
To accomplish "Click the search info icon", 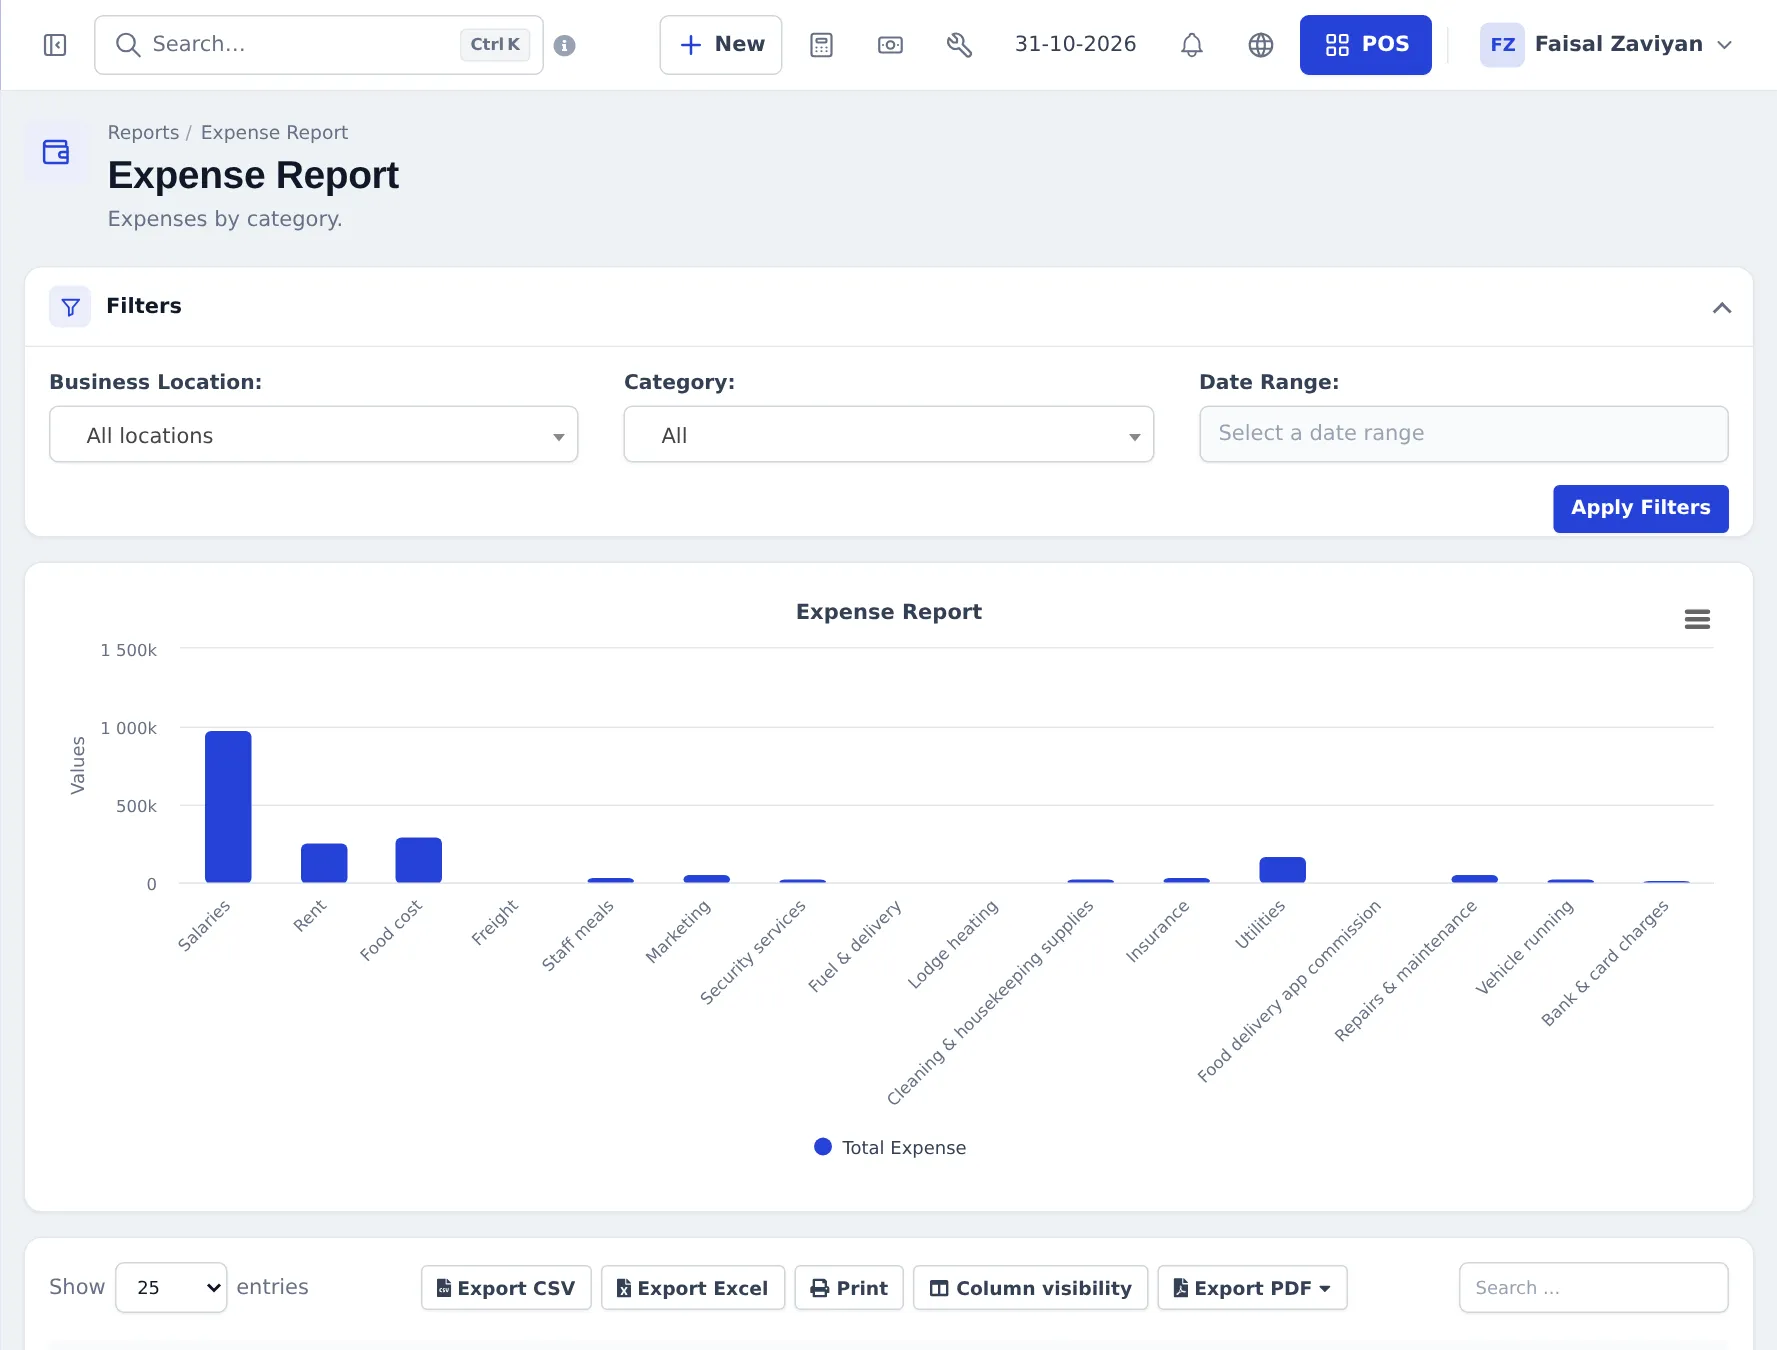I will point(564,45).
